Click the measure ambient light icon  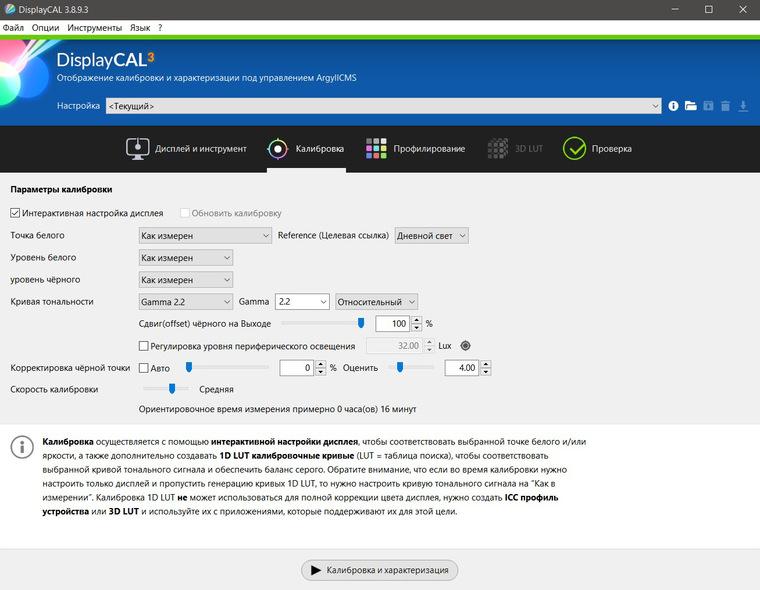(x=465, y=346)
